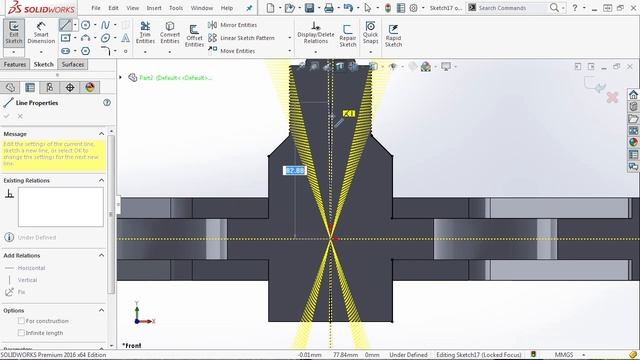This screenshot has height=360, width=640.
Task: Open the Appearances task pane icon
Action: coord(633,142)
